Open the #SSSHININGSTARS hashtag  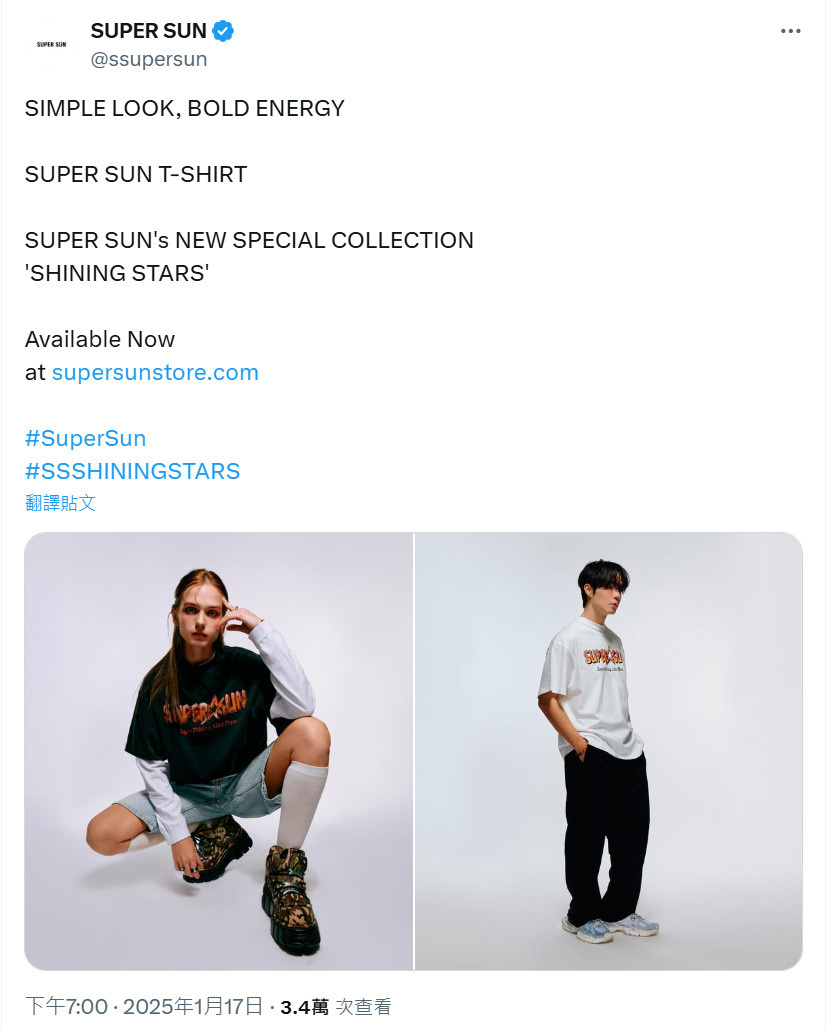pyautogui.click(x=133, y=471)
